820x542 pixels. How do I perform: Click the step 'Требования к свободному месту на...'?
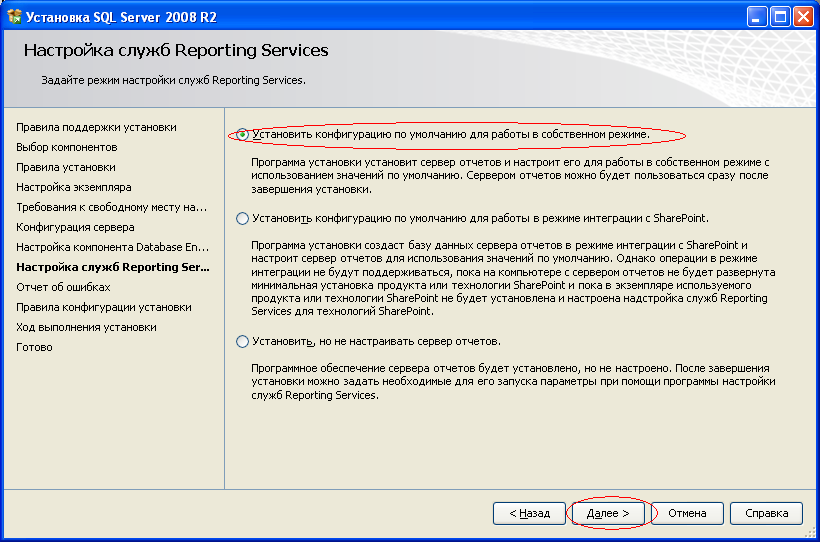111,207
